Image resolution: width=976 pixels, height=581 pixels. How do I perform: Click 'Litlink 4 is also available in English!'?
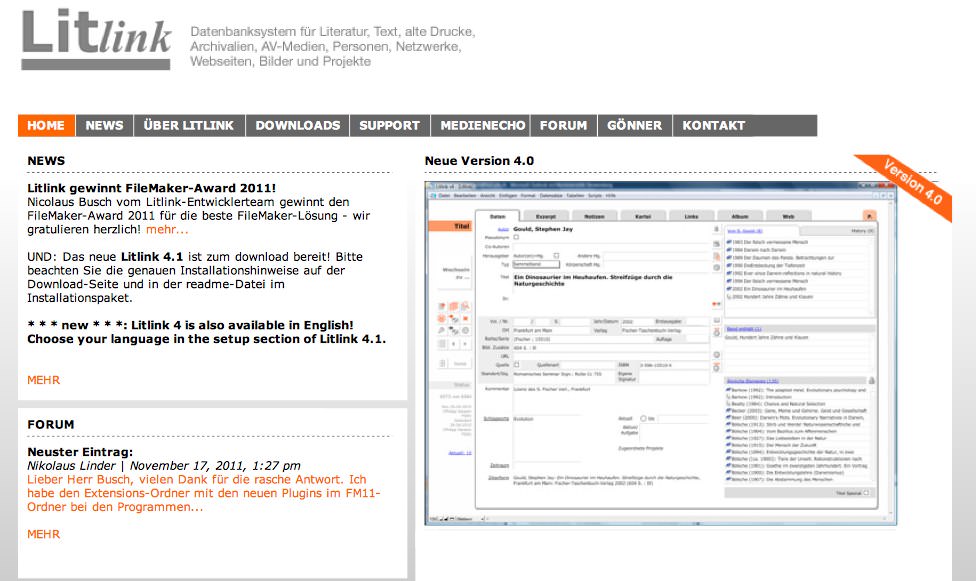click(242, 325)
